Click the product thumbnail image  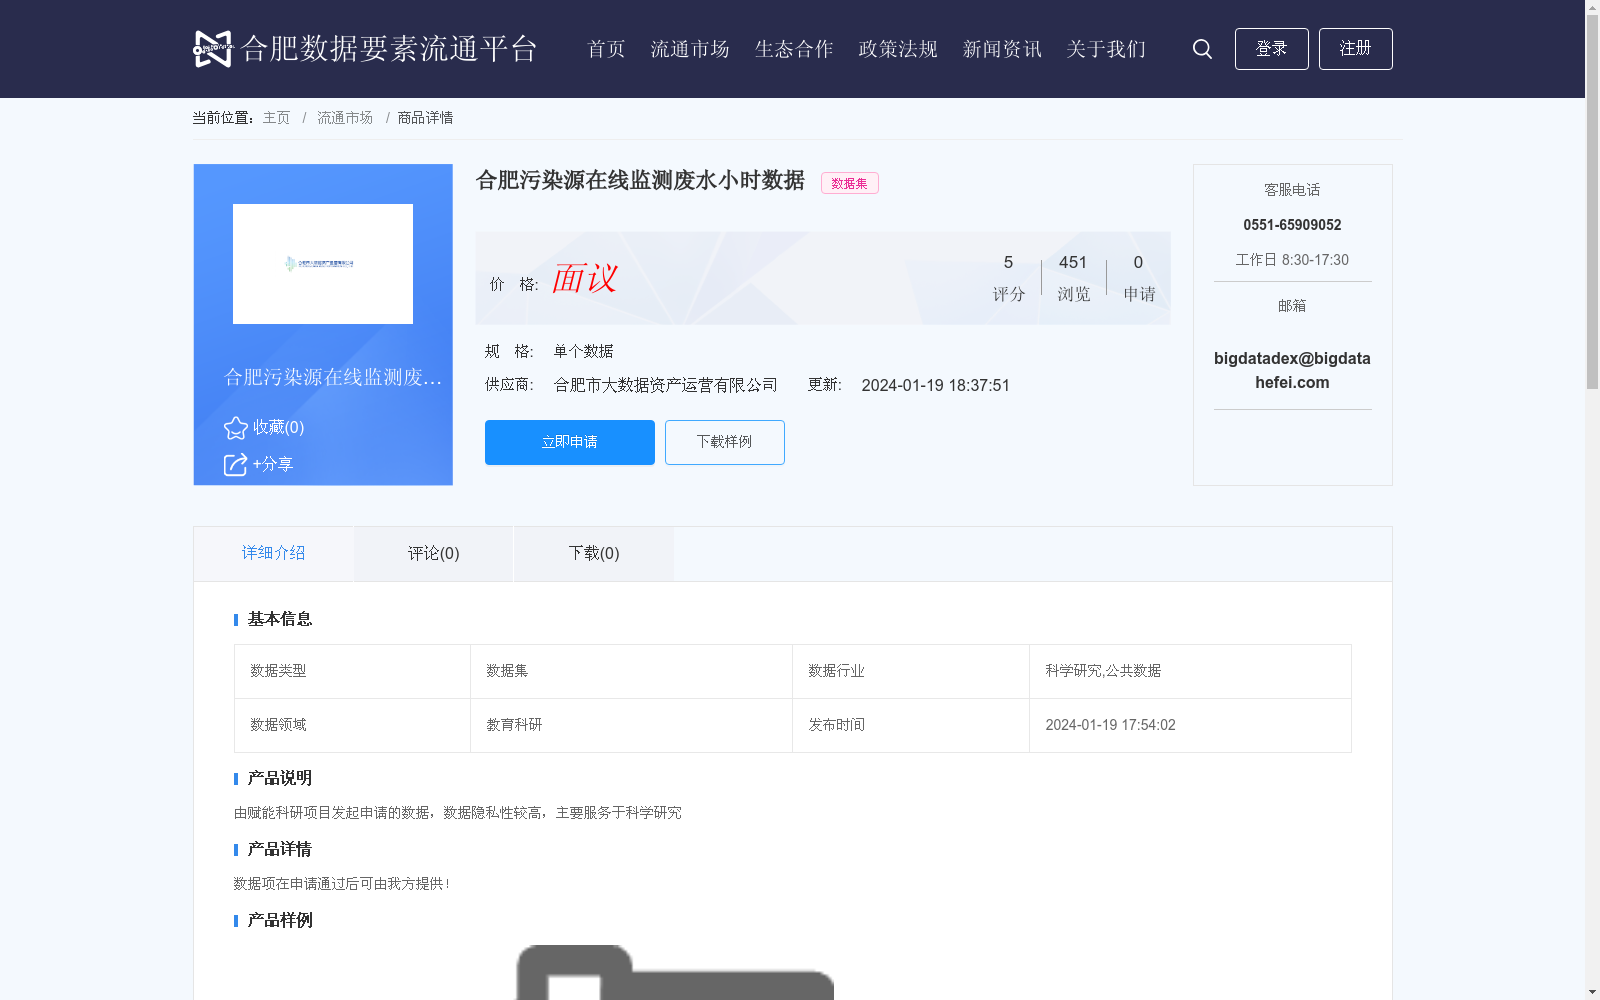(323, 264)
